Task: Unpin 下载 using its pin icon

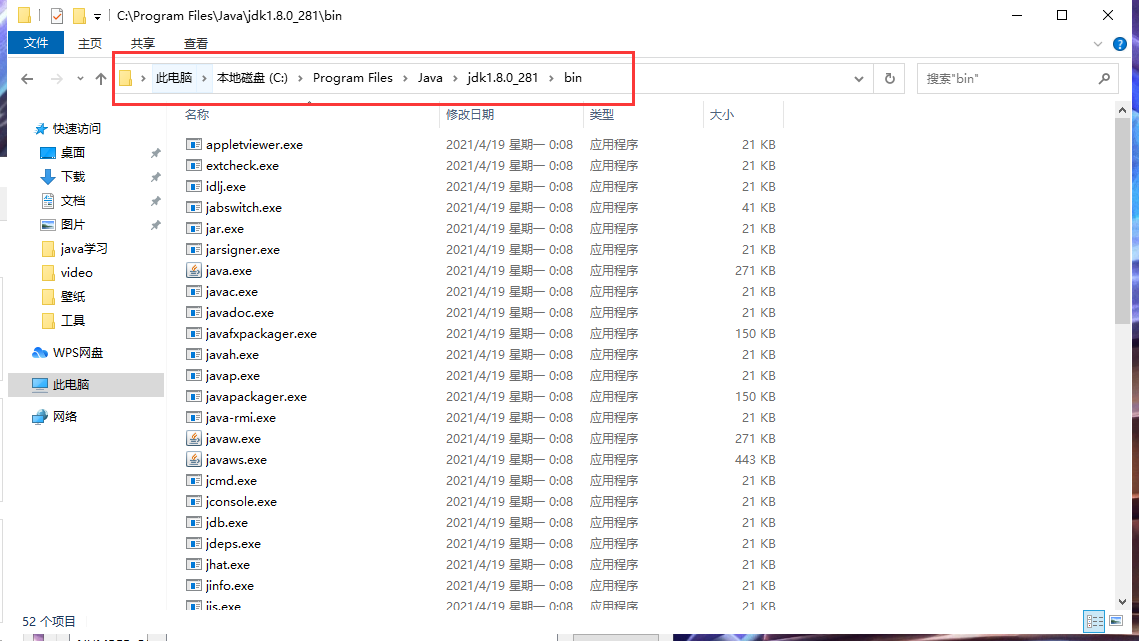Action: pyautogui.click(x=155, y=177)
